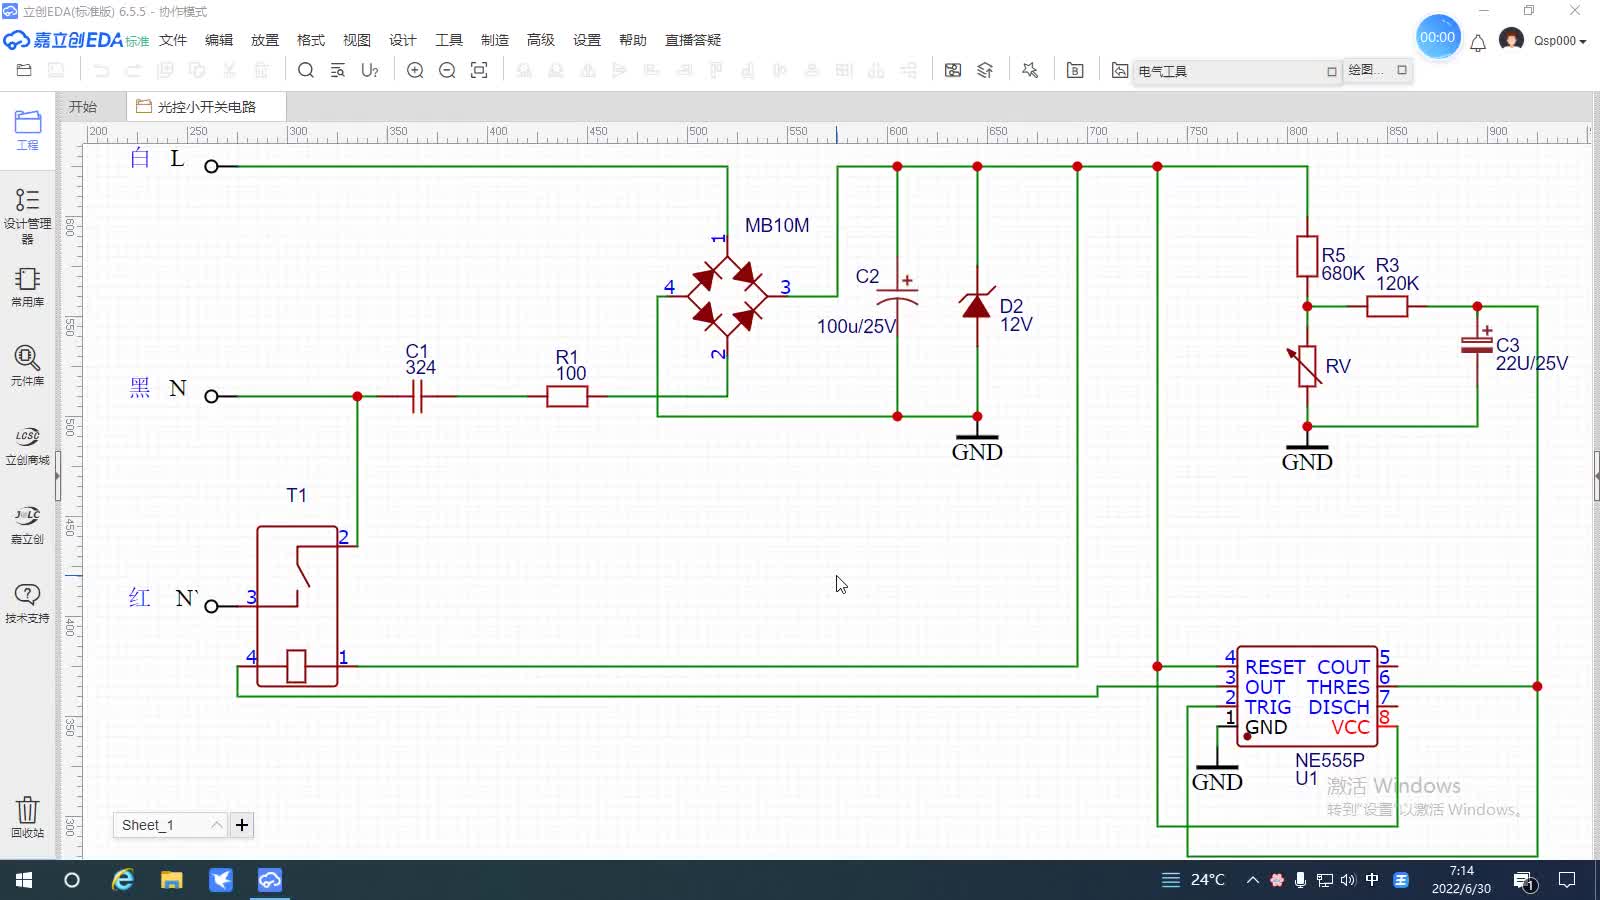1600x900 pixels.
Task: Open the 文件 file menu
Action: click(173, 40)
